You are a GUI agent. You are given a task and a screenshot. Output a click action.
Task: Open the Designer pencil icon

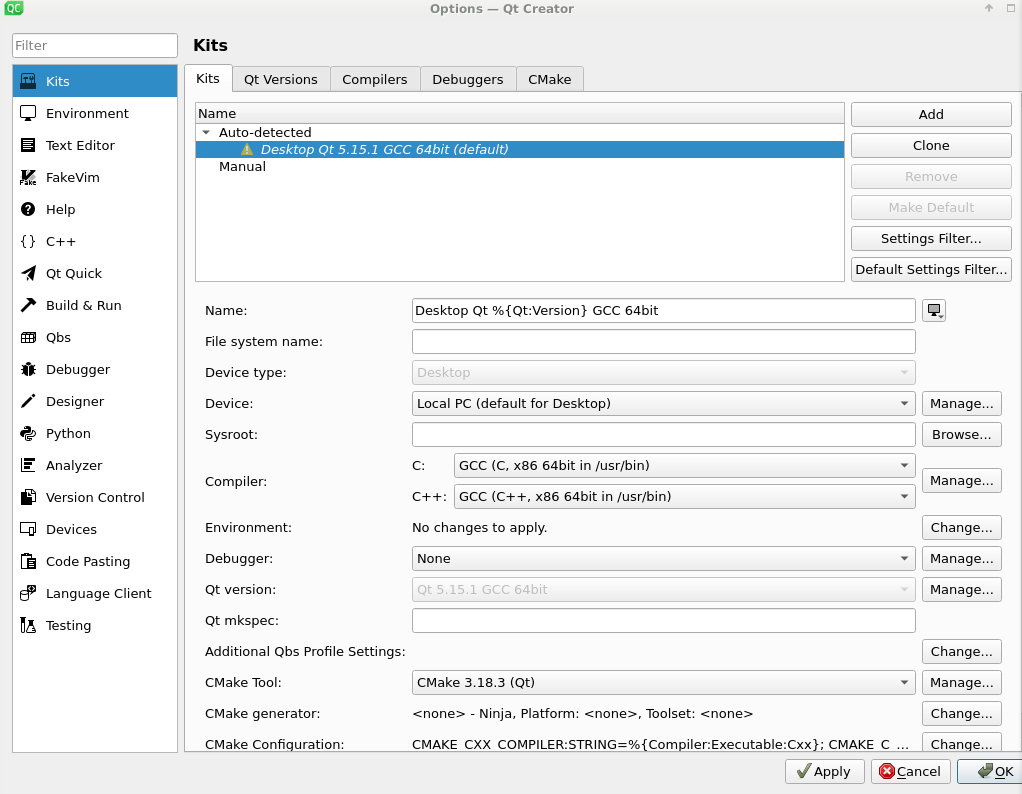click(x=28, y=401)
